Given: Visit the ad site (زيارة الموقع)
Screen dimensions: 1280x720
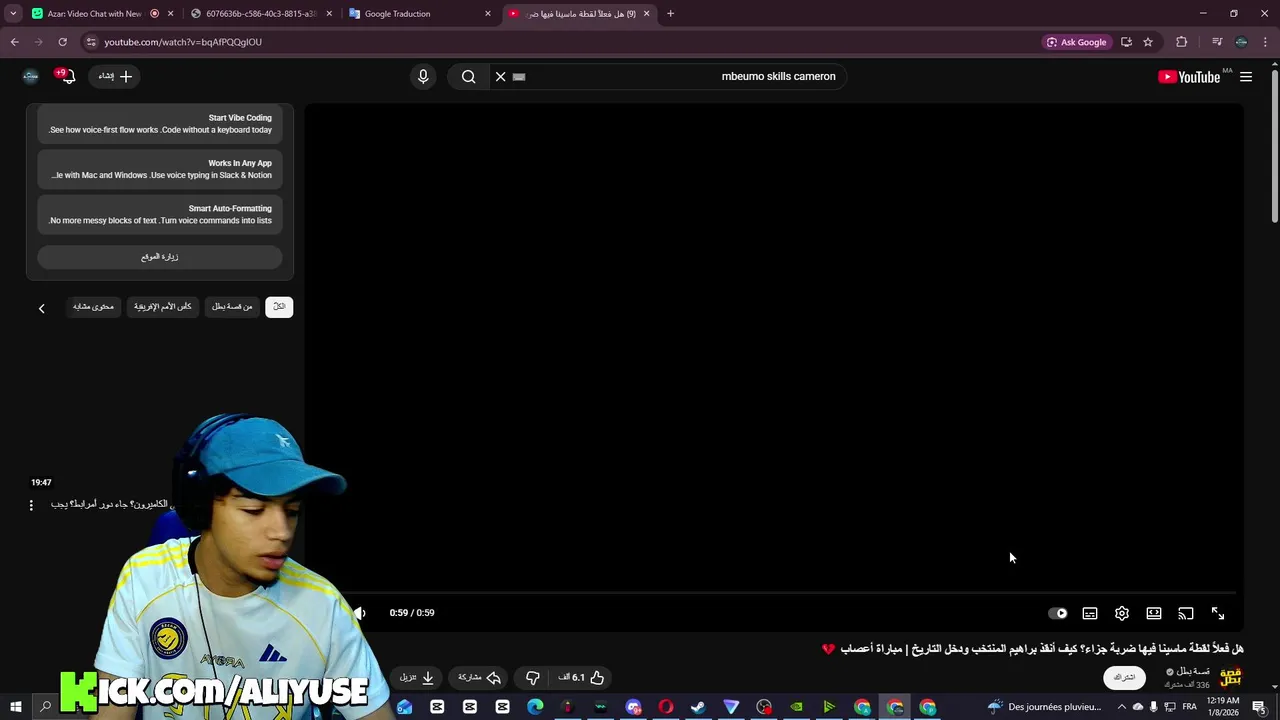Looking at the screenshot, I should pos(160,257).
